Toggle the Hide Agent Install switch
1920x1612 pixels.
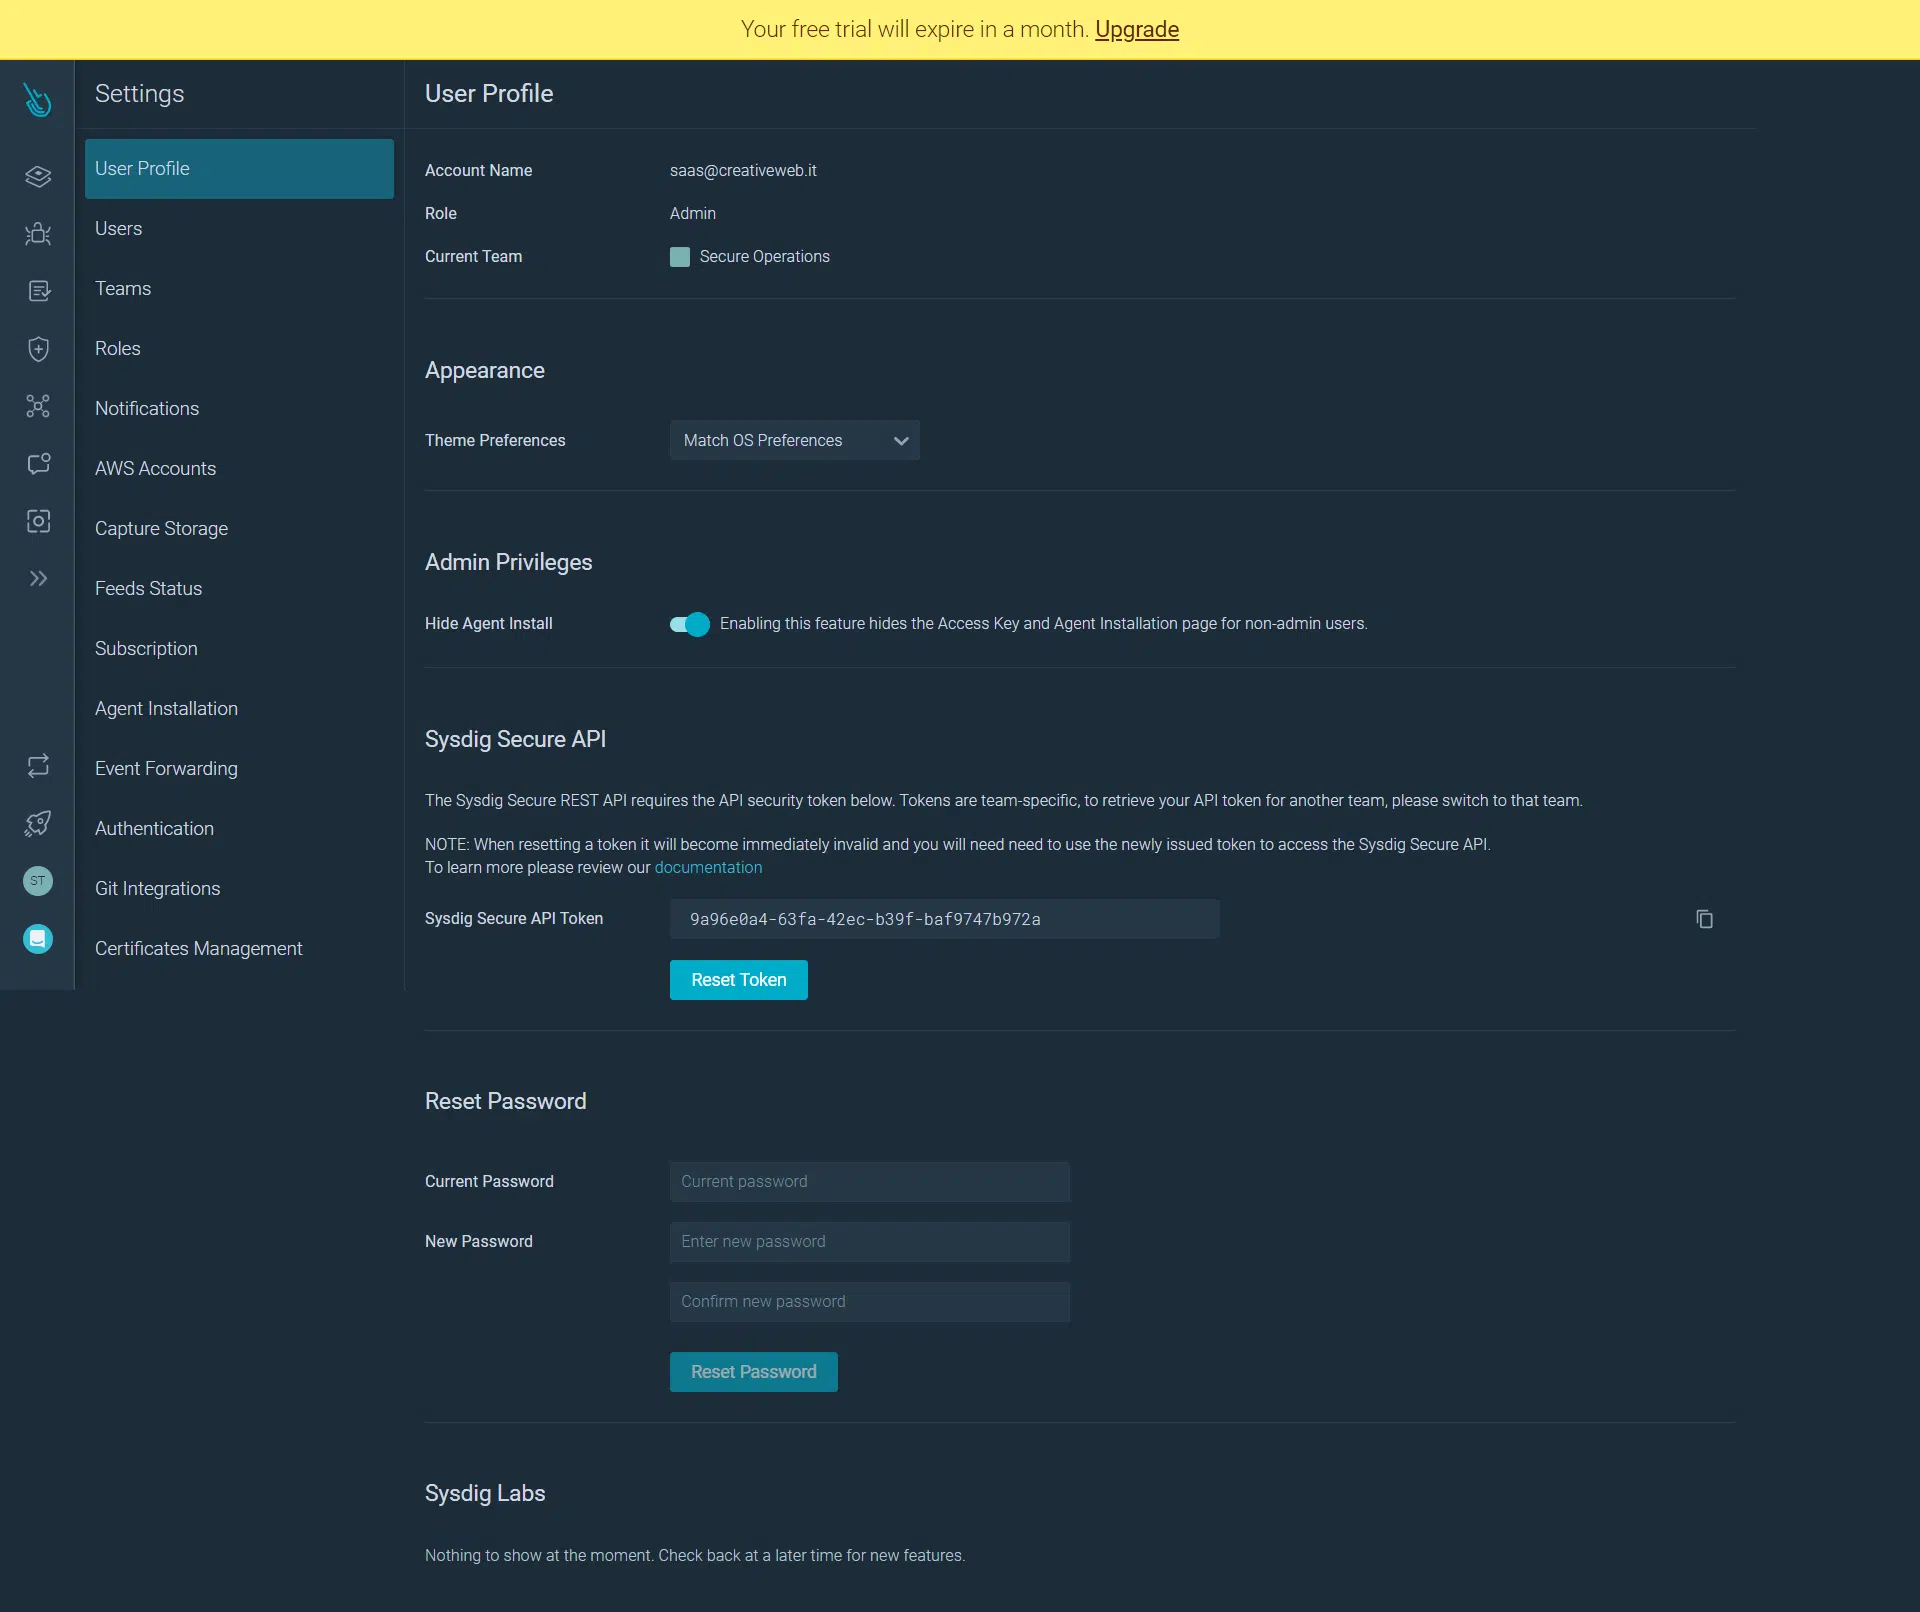(x=690, y=624)
